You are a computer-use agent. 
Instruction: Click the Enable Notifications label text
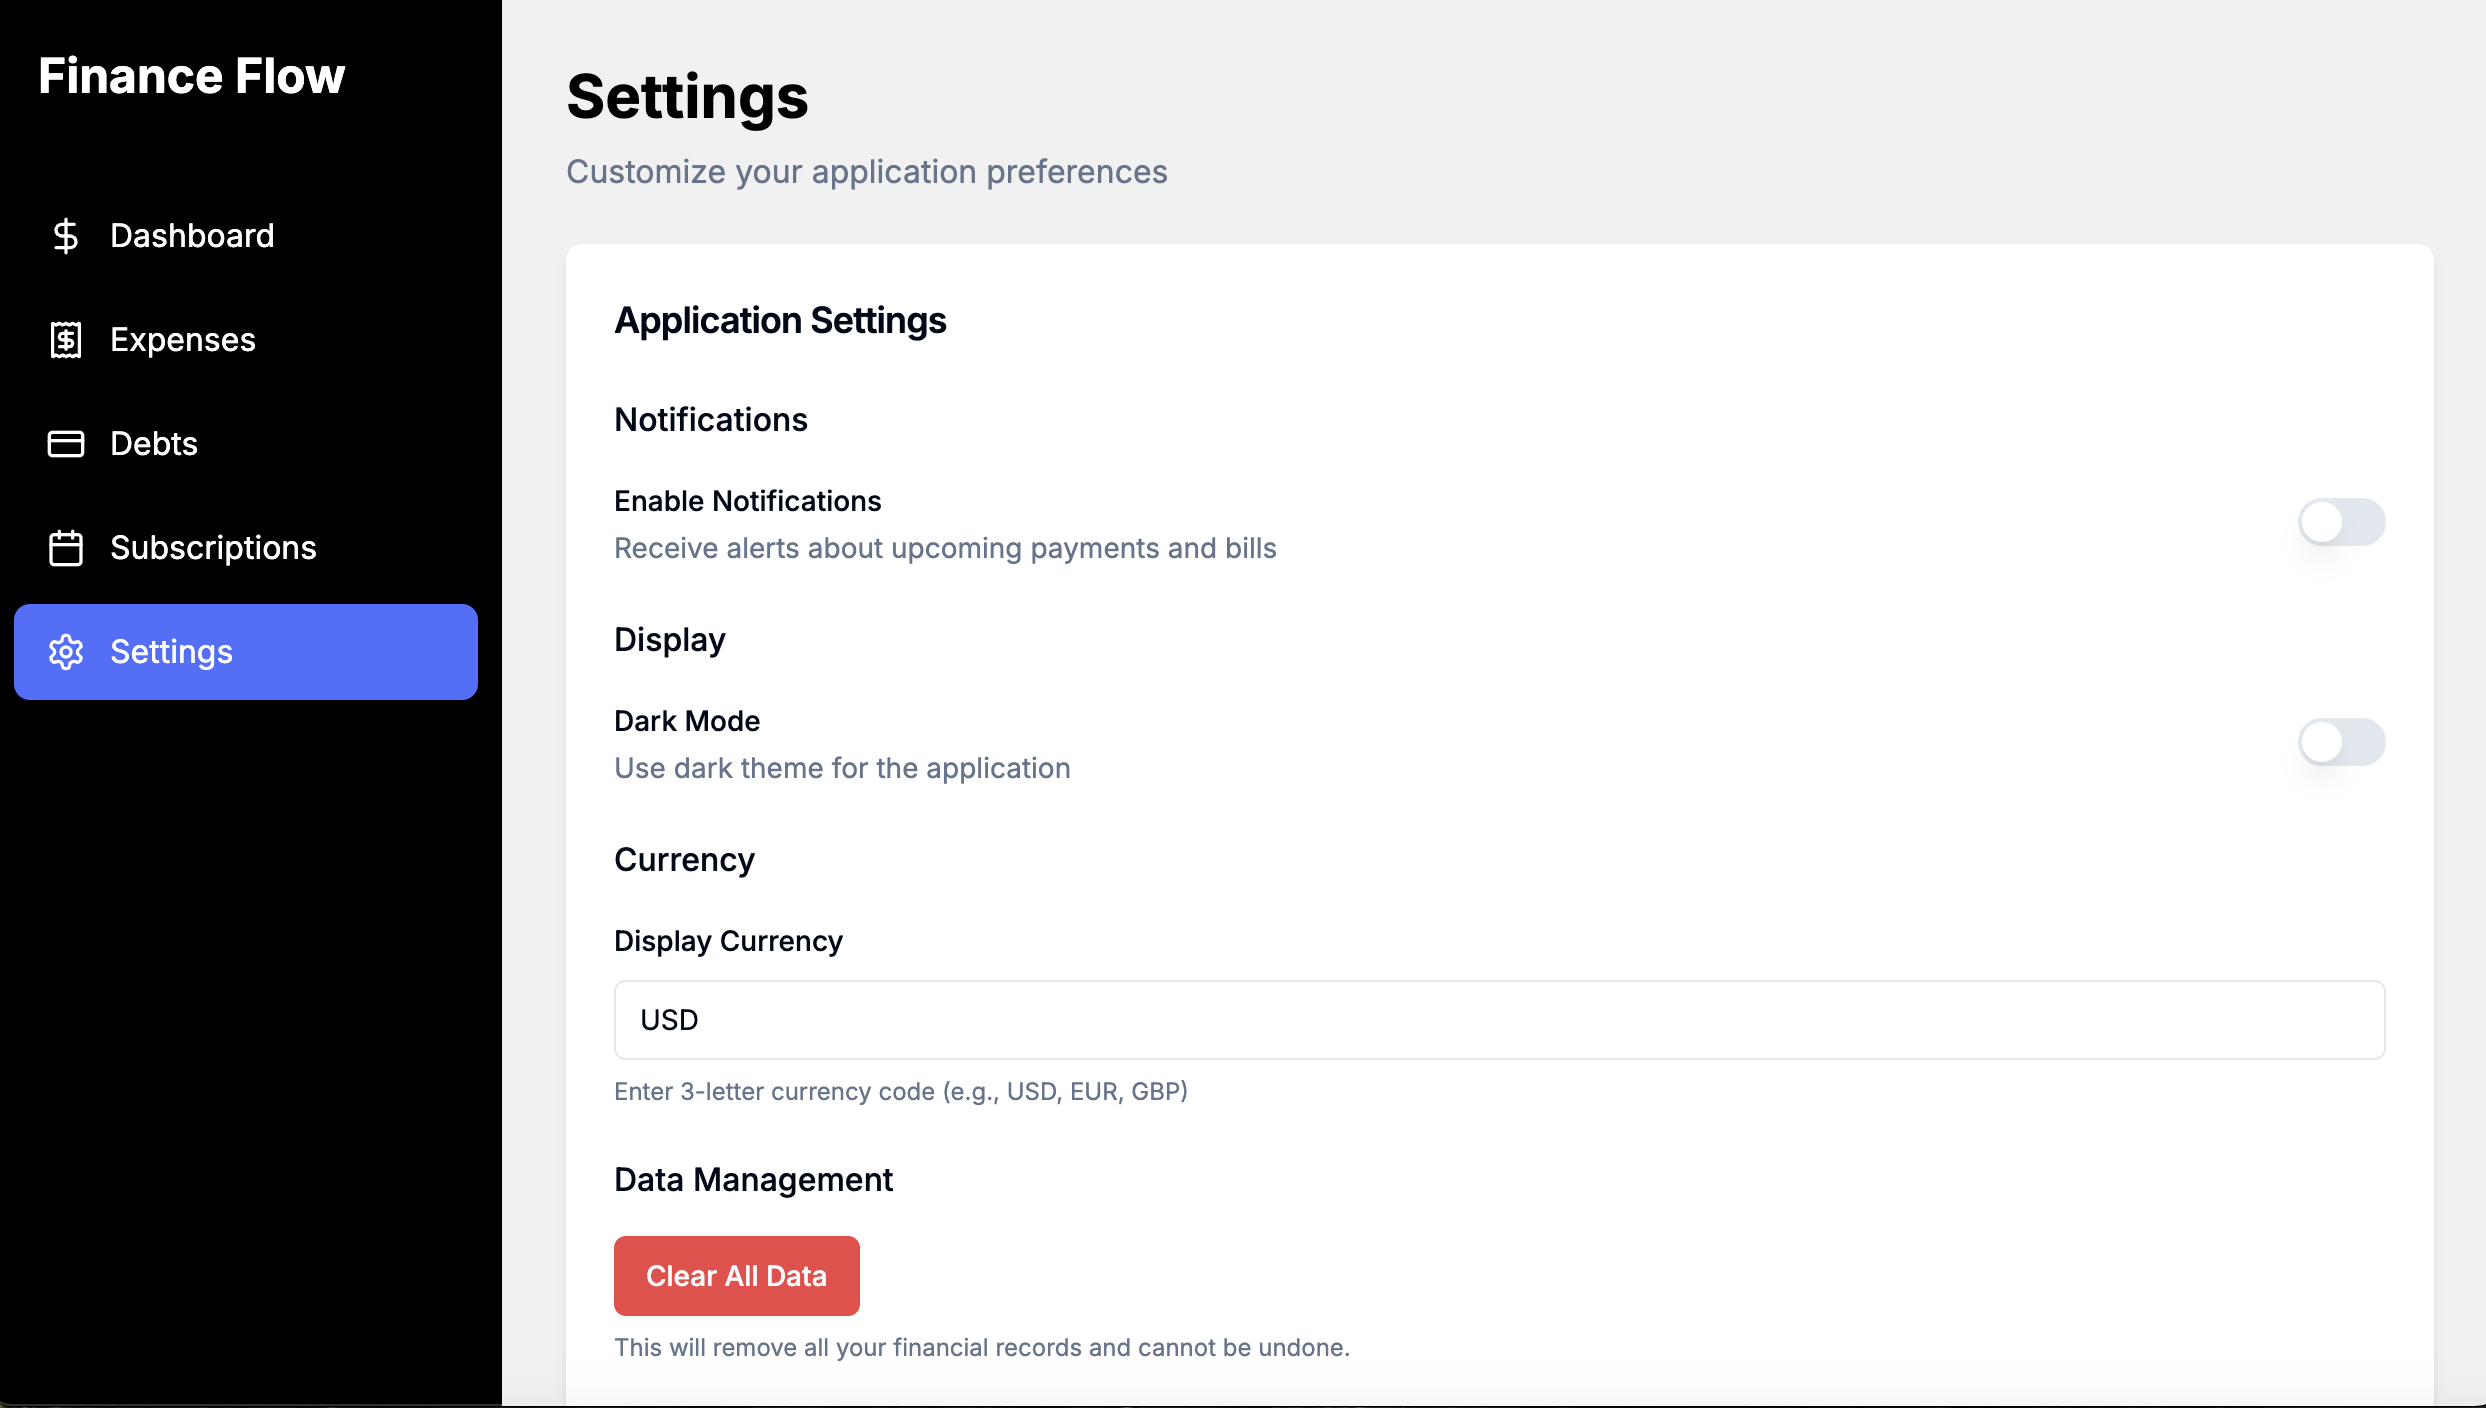(x=747, y=501)
